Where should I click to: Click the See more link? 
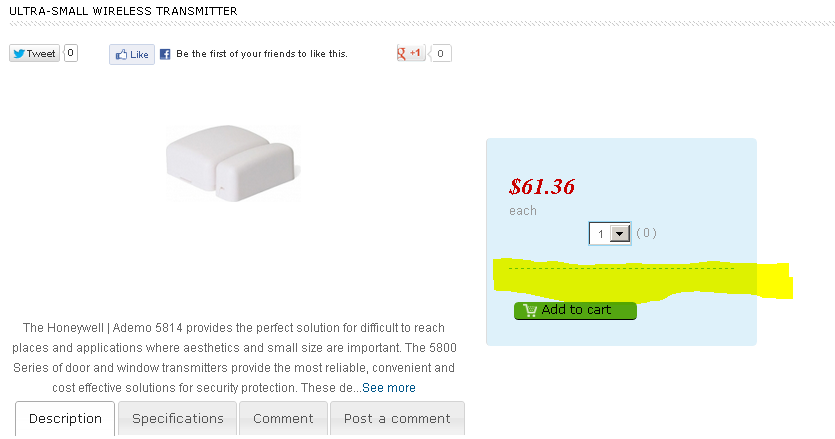(389, 388)
